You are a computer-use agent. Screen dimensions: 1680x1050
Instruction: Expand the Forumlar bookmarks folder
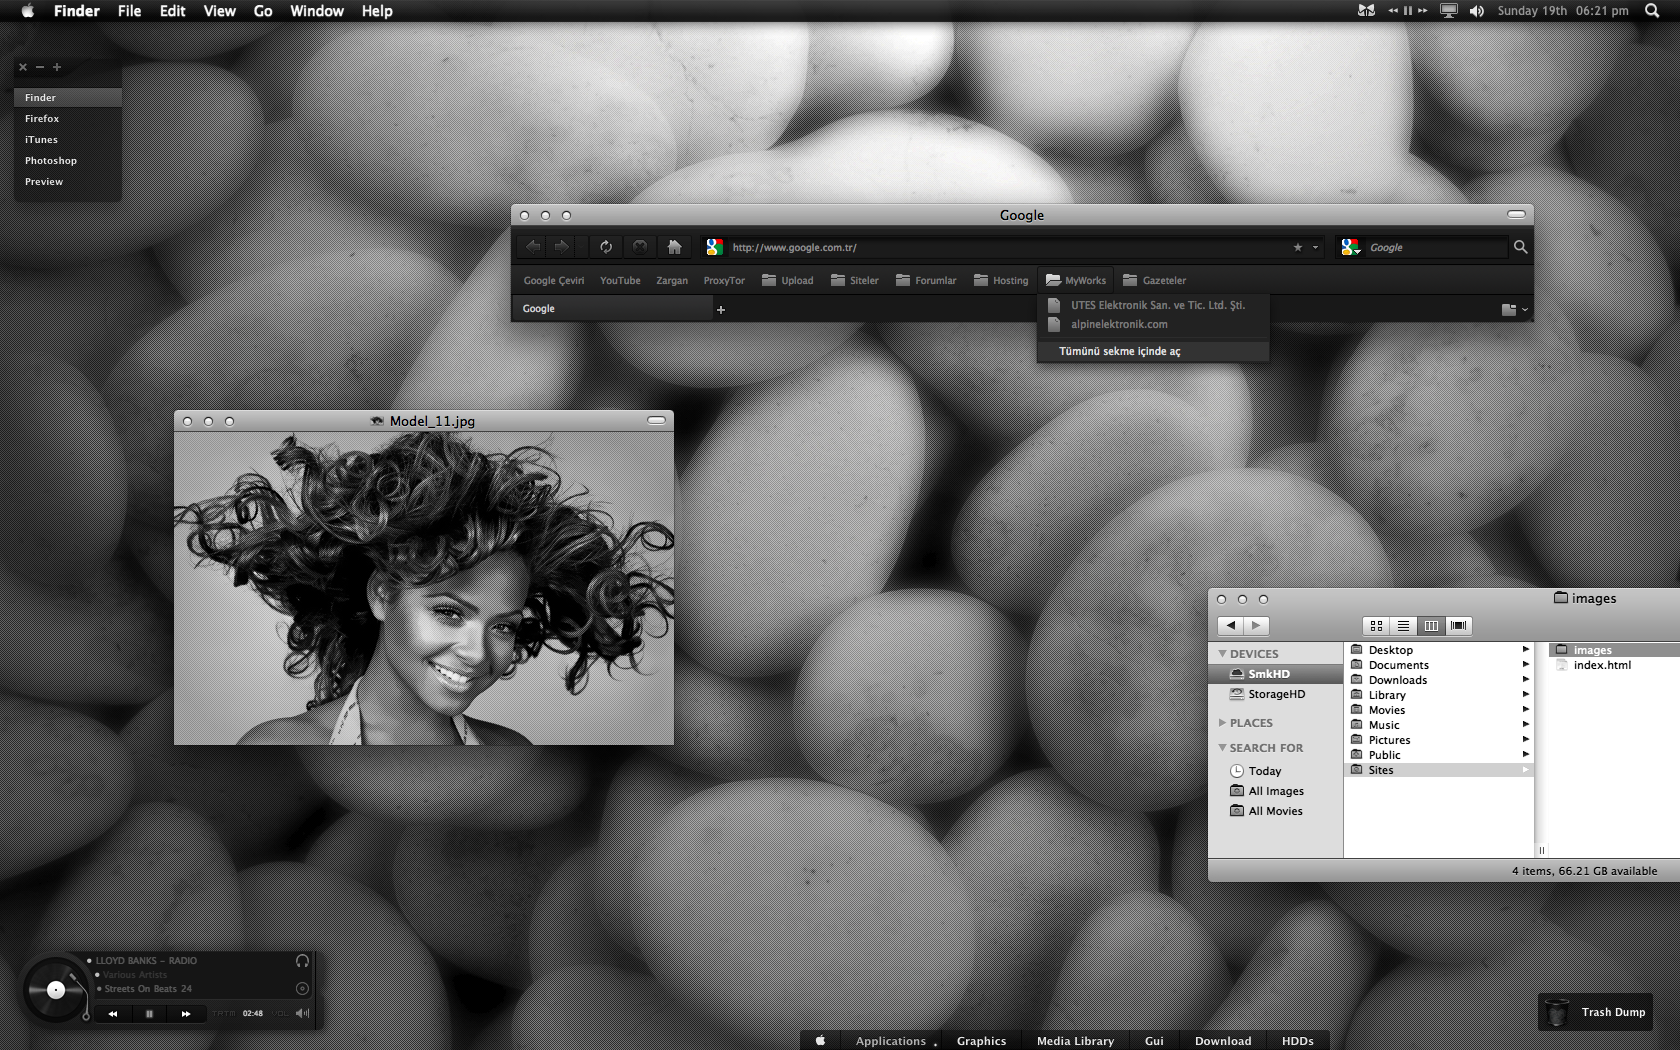(926, 281)
